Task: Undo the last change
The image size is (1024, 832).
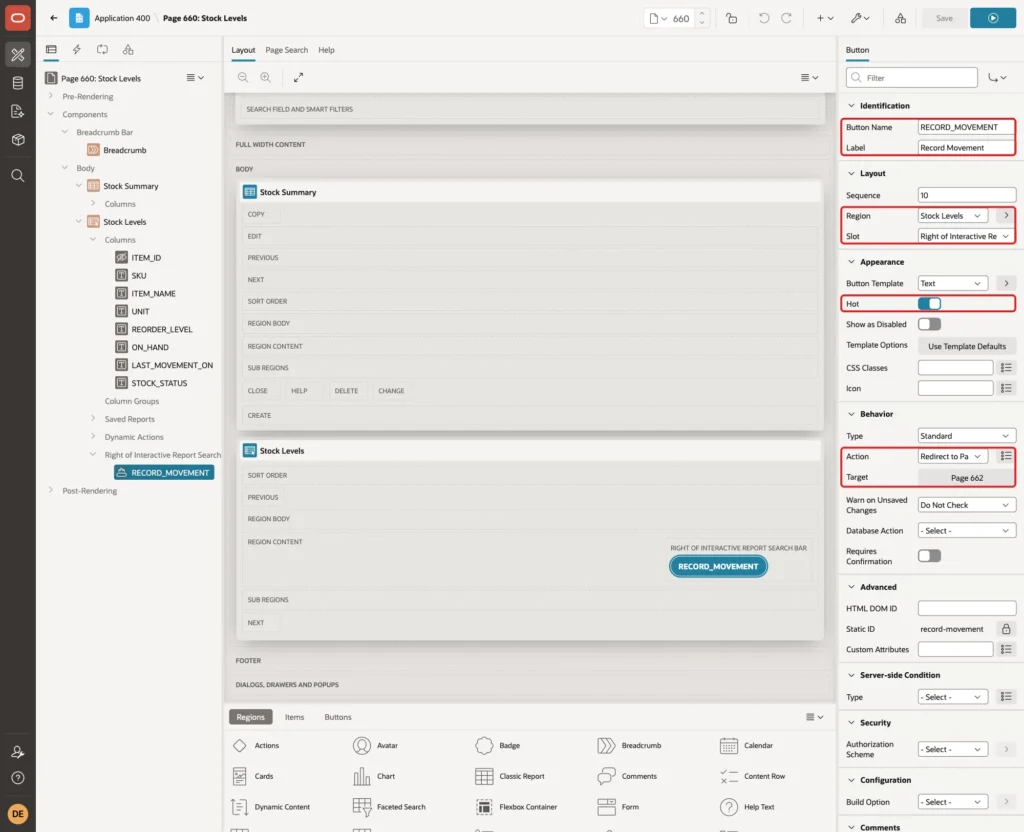Action: pyautogui.click(x=763, y=18)
